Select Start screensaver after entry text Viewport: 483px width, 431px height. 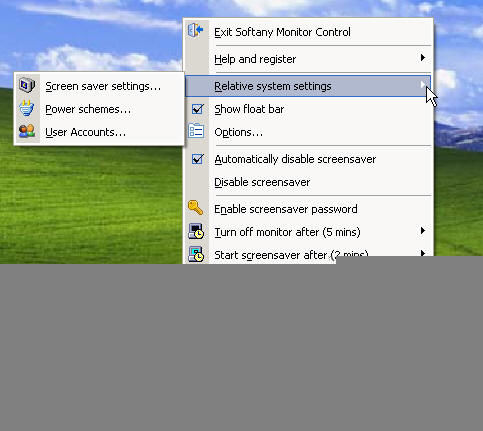point(291,255)
